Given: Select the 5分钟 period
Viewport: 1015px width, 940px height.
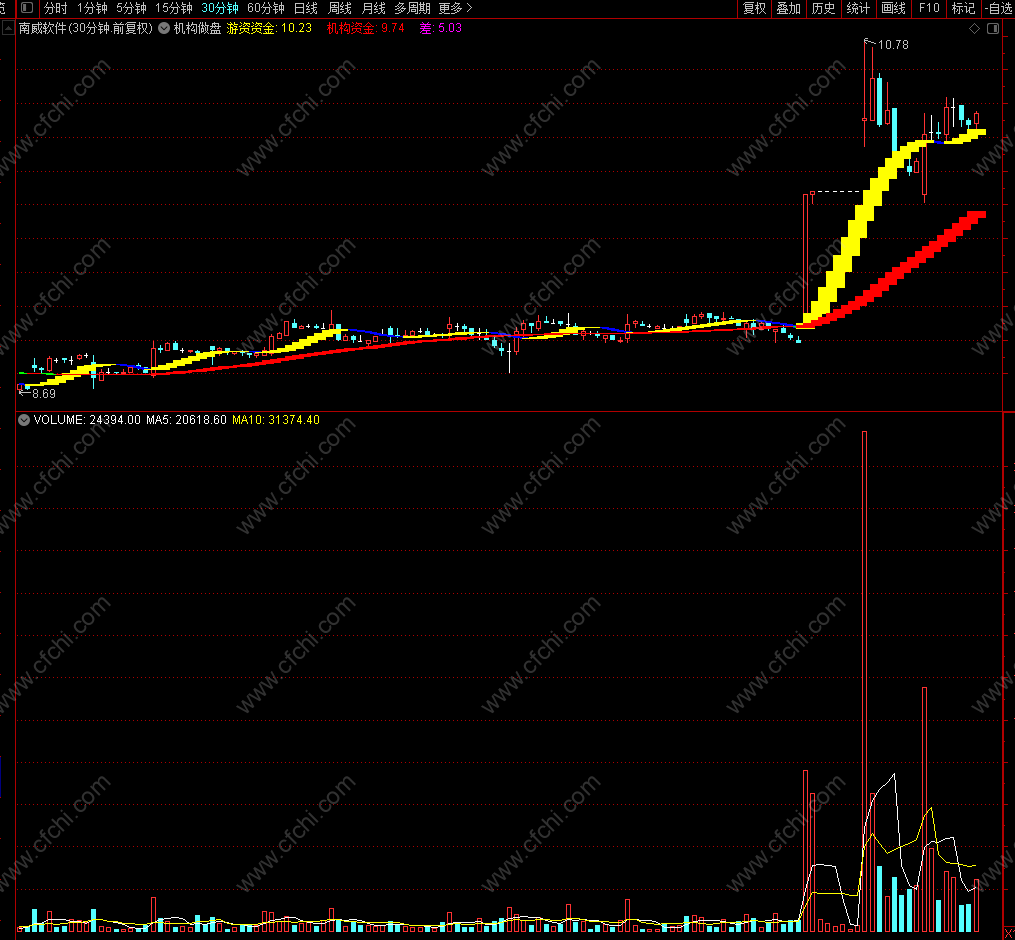Looking at the screenshot, I should coord(131,8).
